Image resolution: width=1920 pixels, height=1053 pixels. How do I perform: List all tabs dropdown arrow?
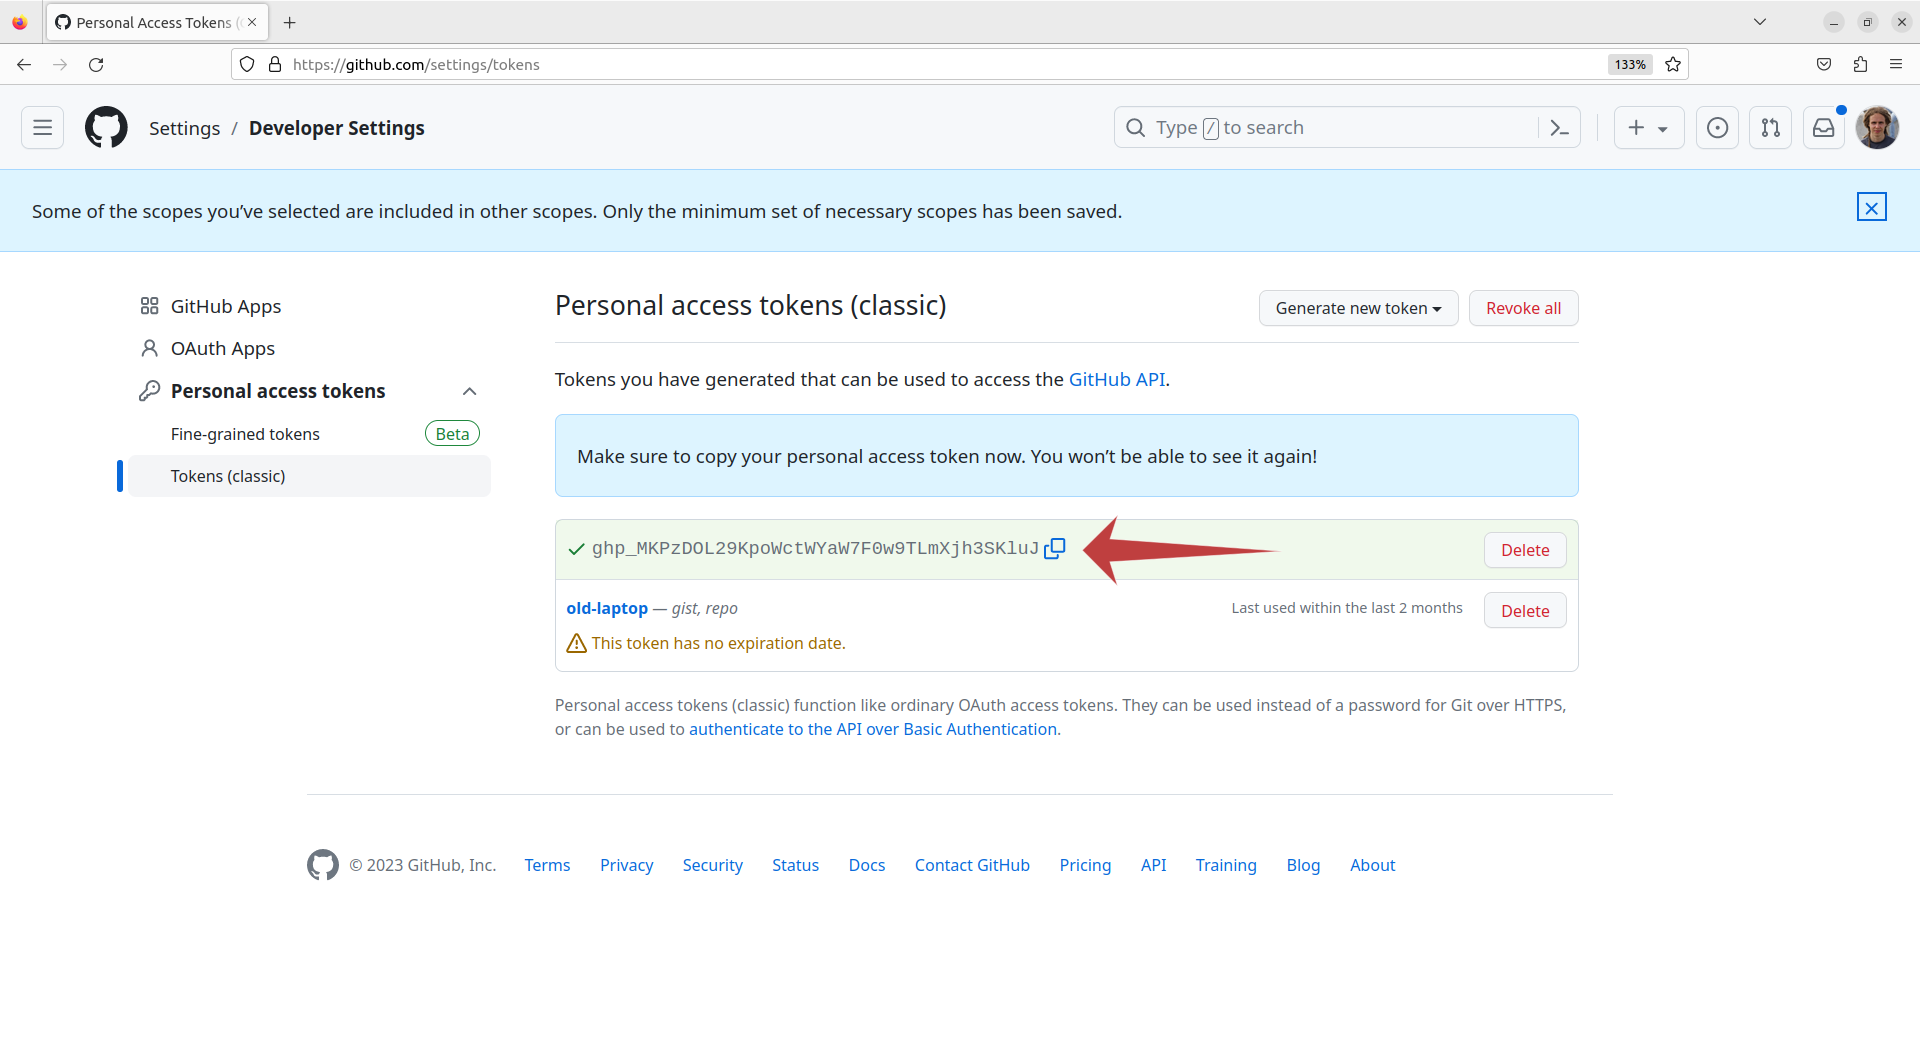click(x=1760, y=22)
